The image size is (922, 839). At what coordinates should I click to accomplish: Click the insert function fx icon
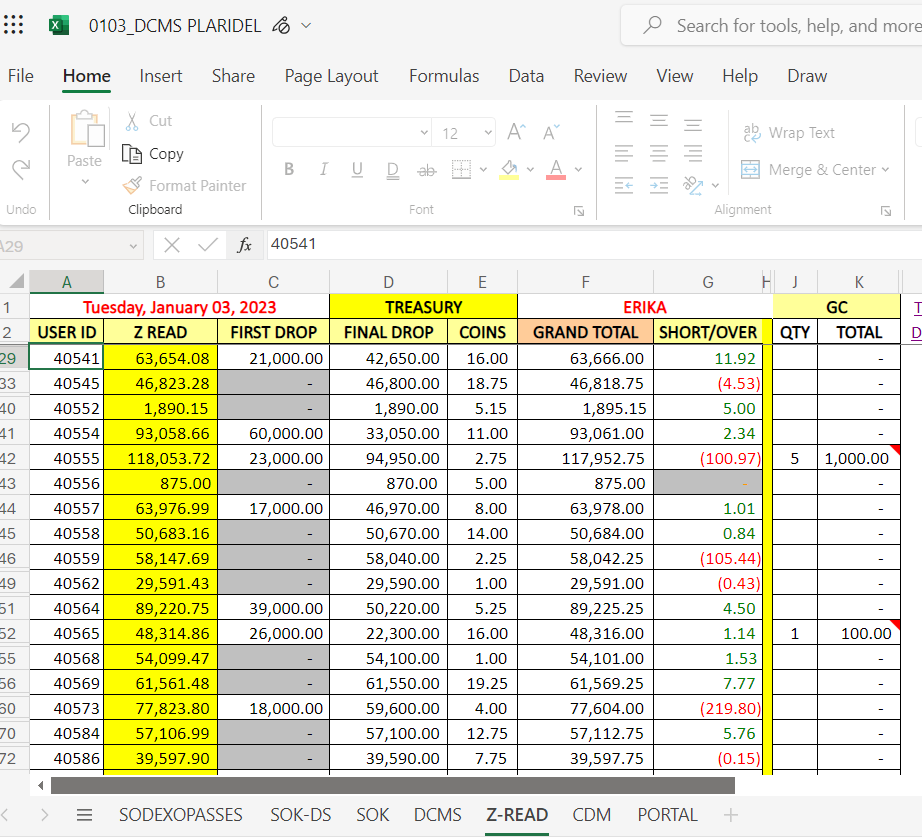(x=244, y=245)
